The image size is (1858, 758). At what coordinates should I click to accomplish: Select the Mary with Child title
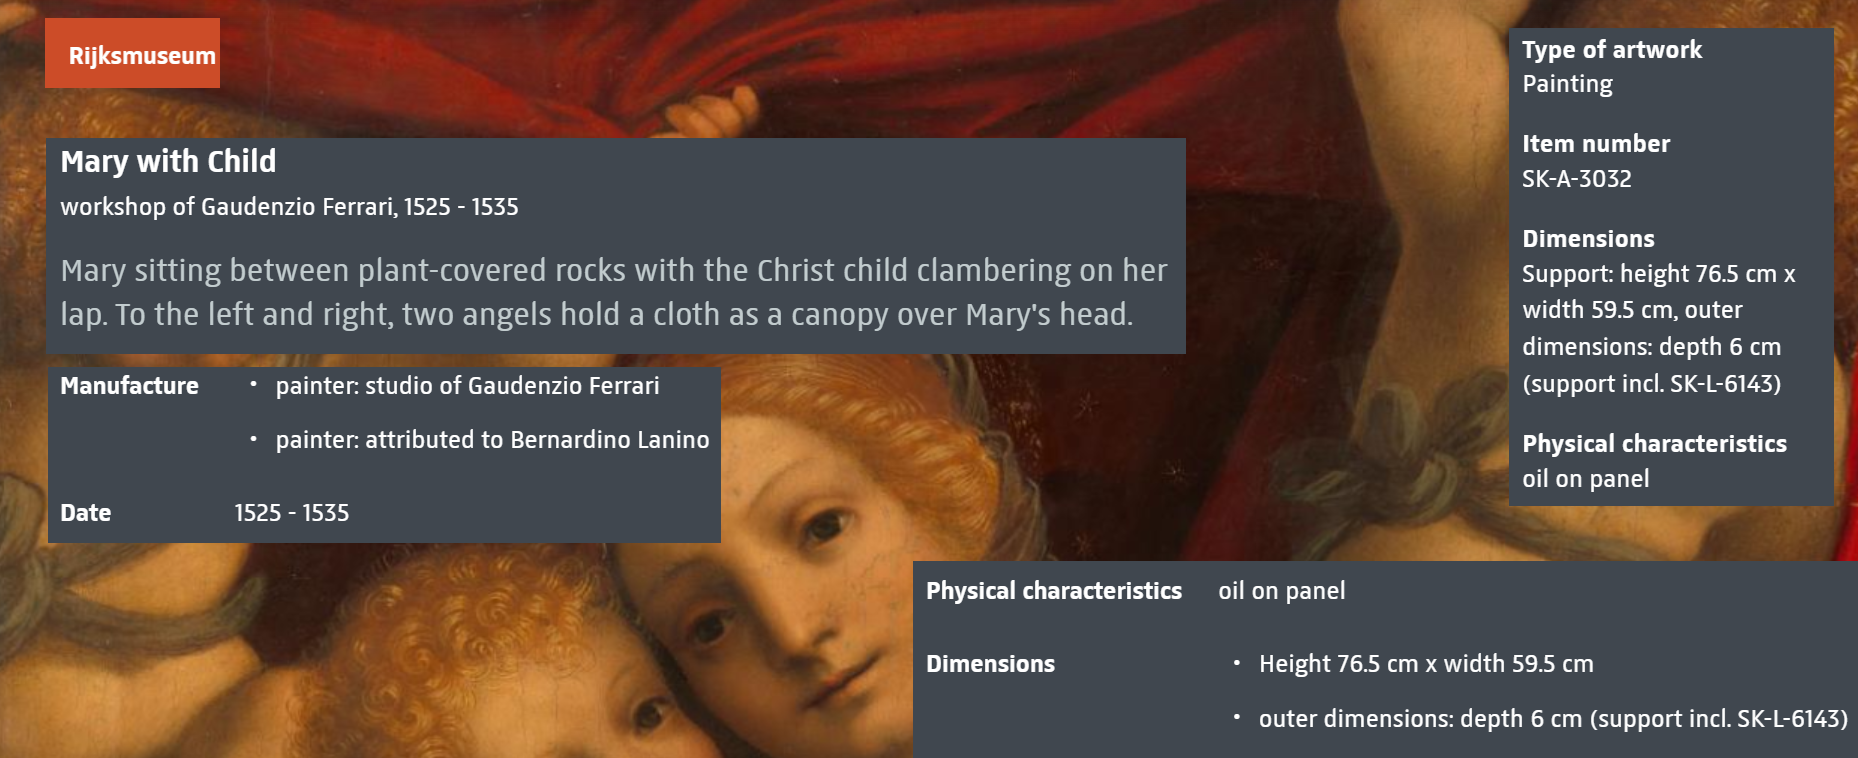168,161
